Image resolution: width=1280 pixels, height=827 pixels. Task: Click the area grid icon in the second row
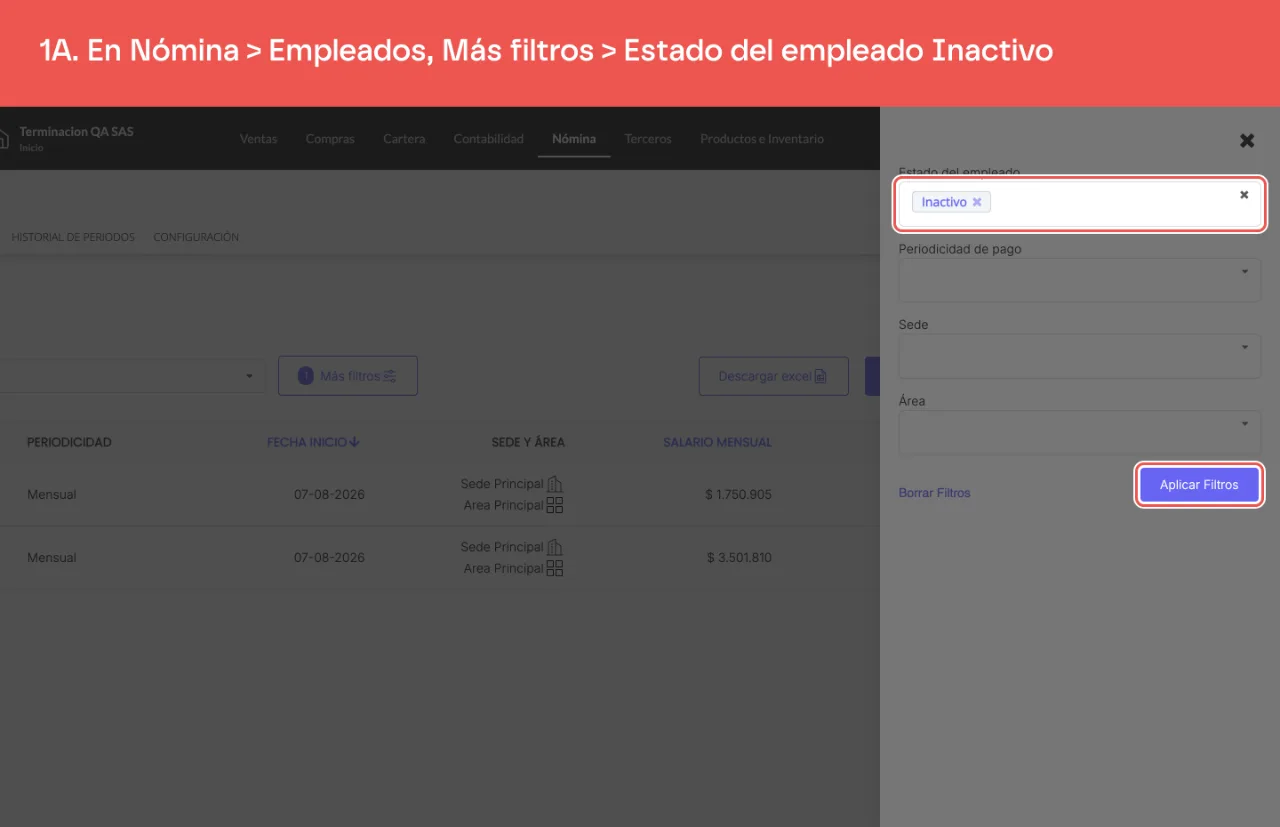[x=555, y=568]
